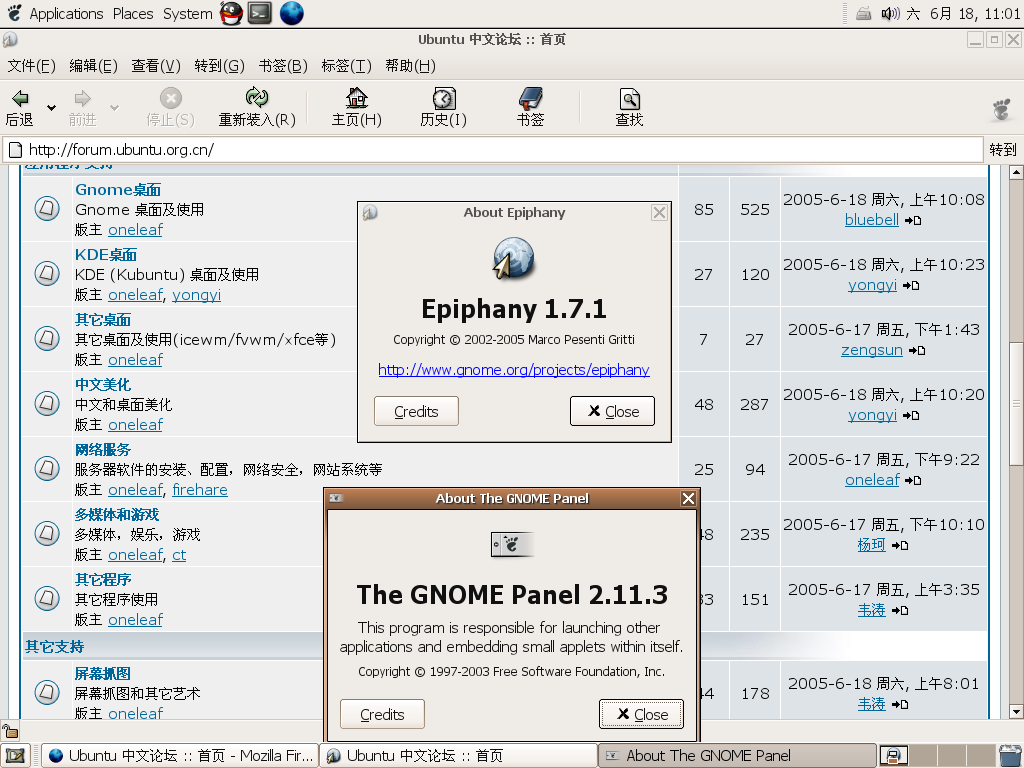
Task: Go back with the 后退 toolbar button
Action: pos(20,108)
